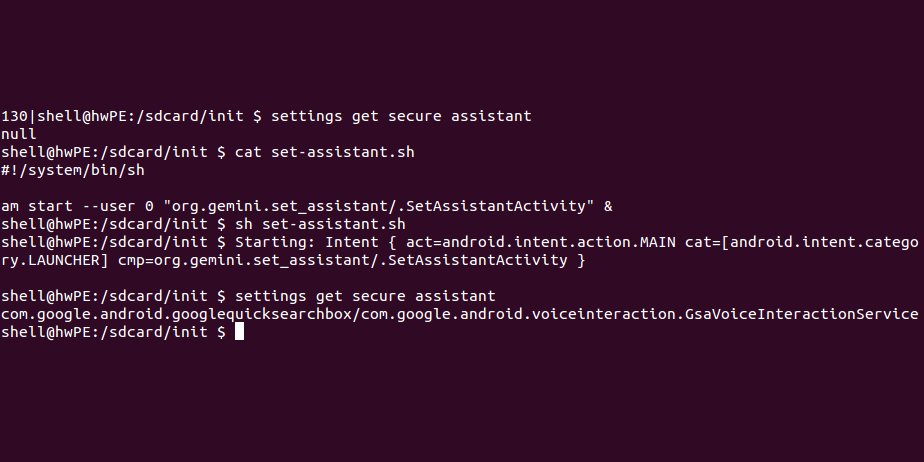This screenshot has height=462, width=924.
Task: Click the "GsaVoiceInteractionService" text
Action: [801, 314]
